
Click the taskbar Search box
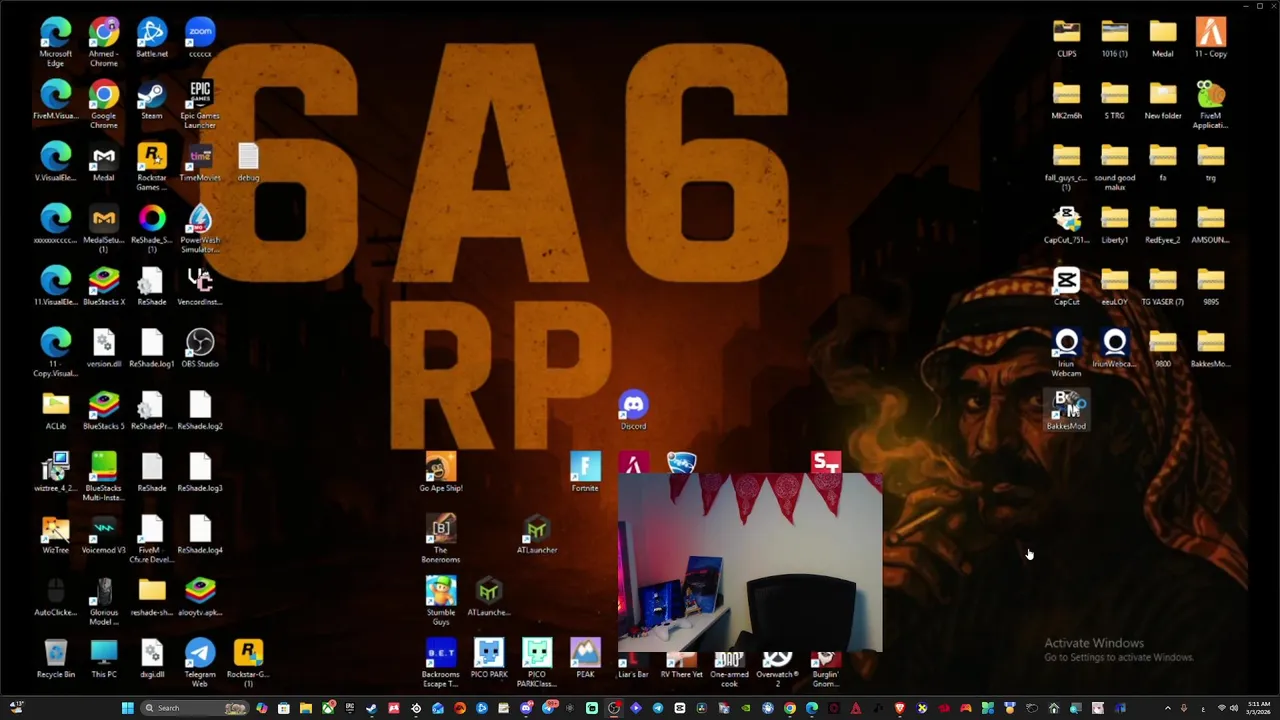coord(193,708)
